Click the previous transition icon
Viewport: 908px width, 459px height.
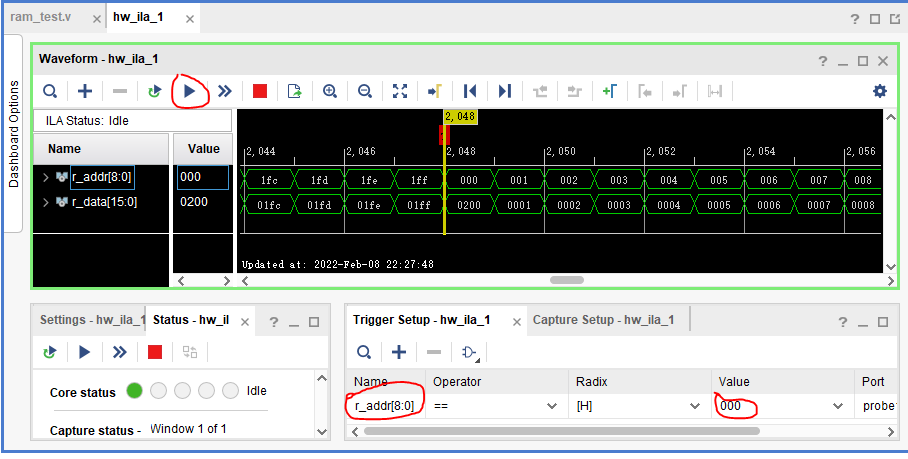tap(540, 91)
